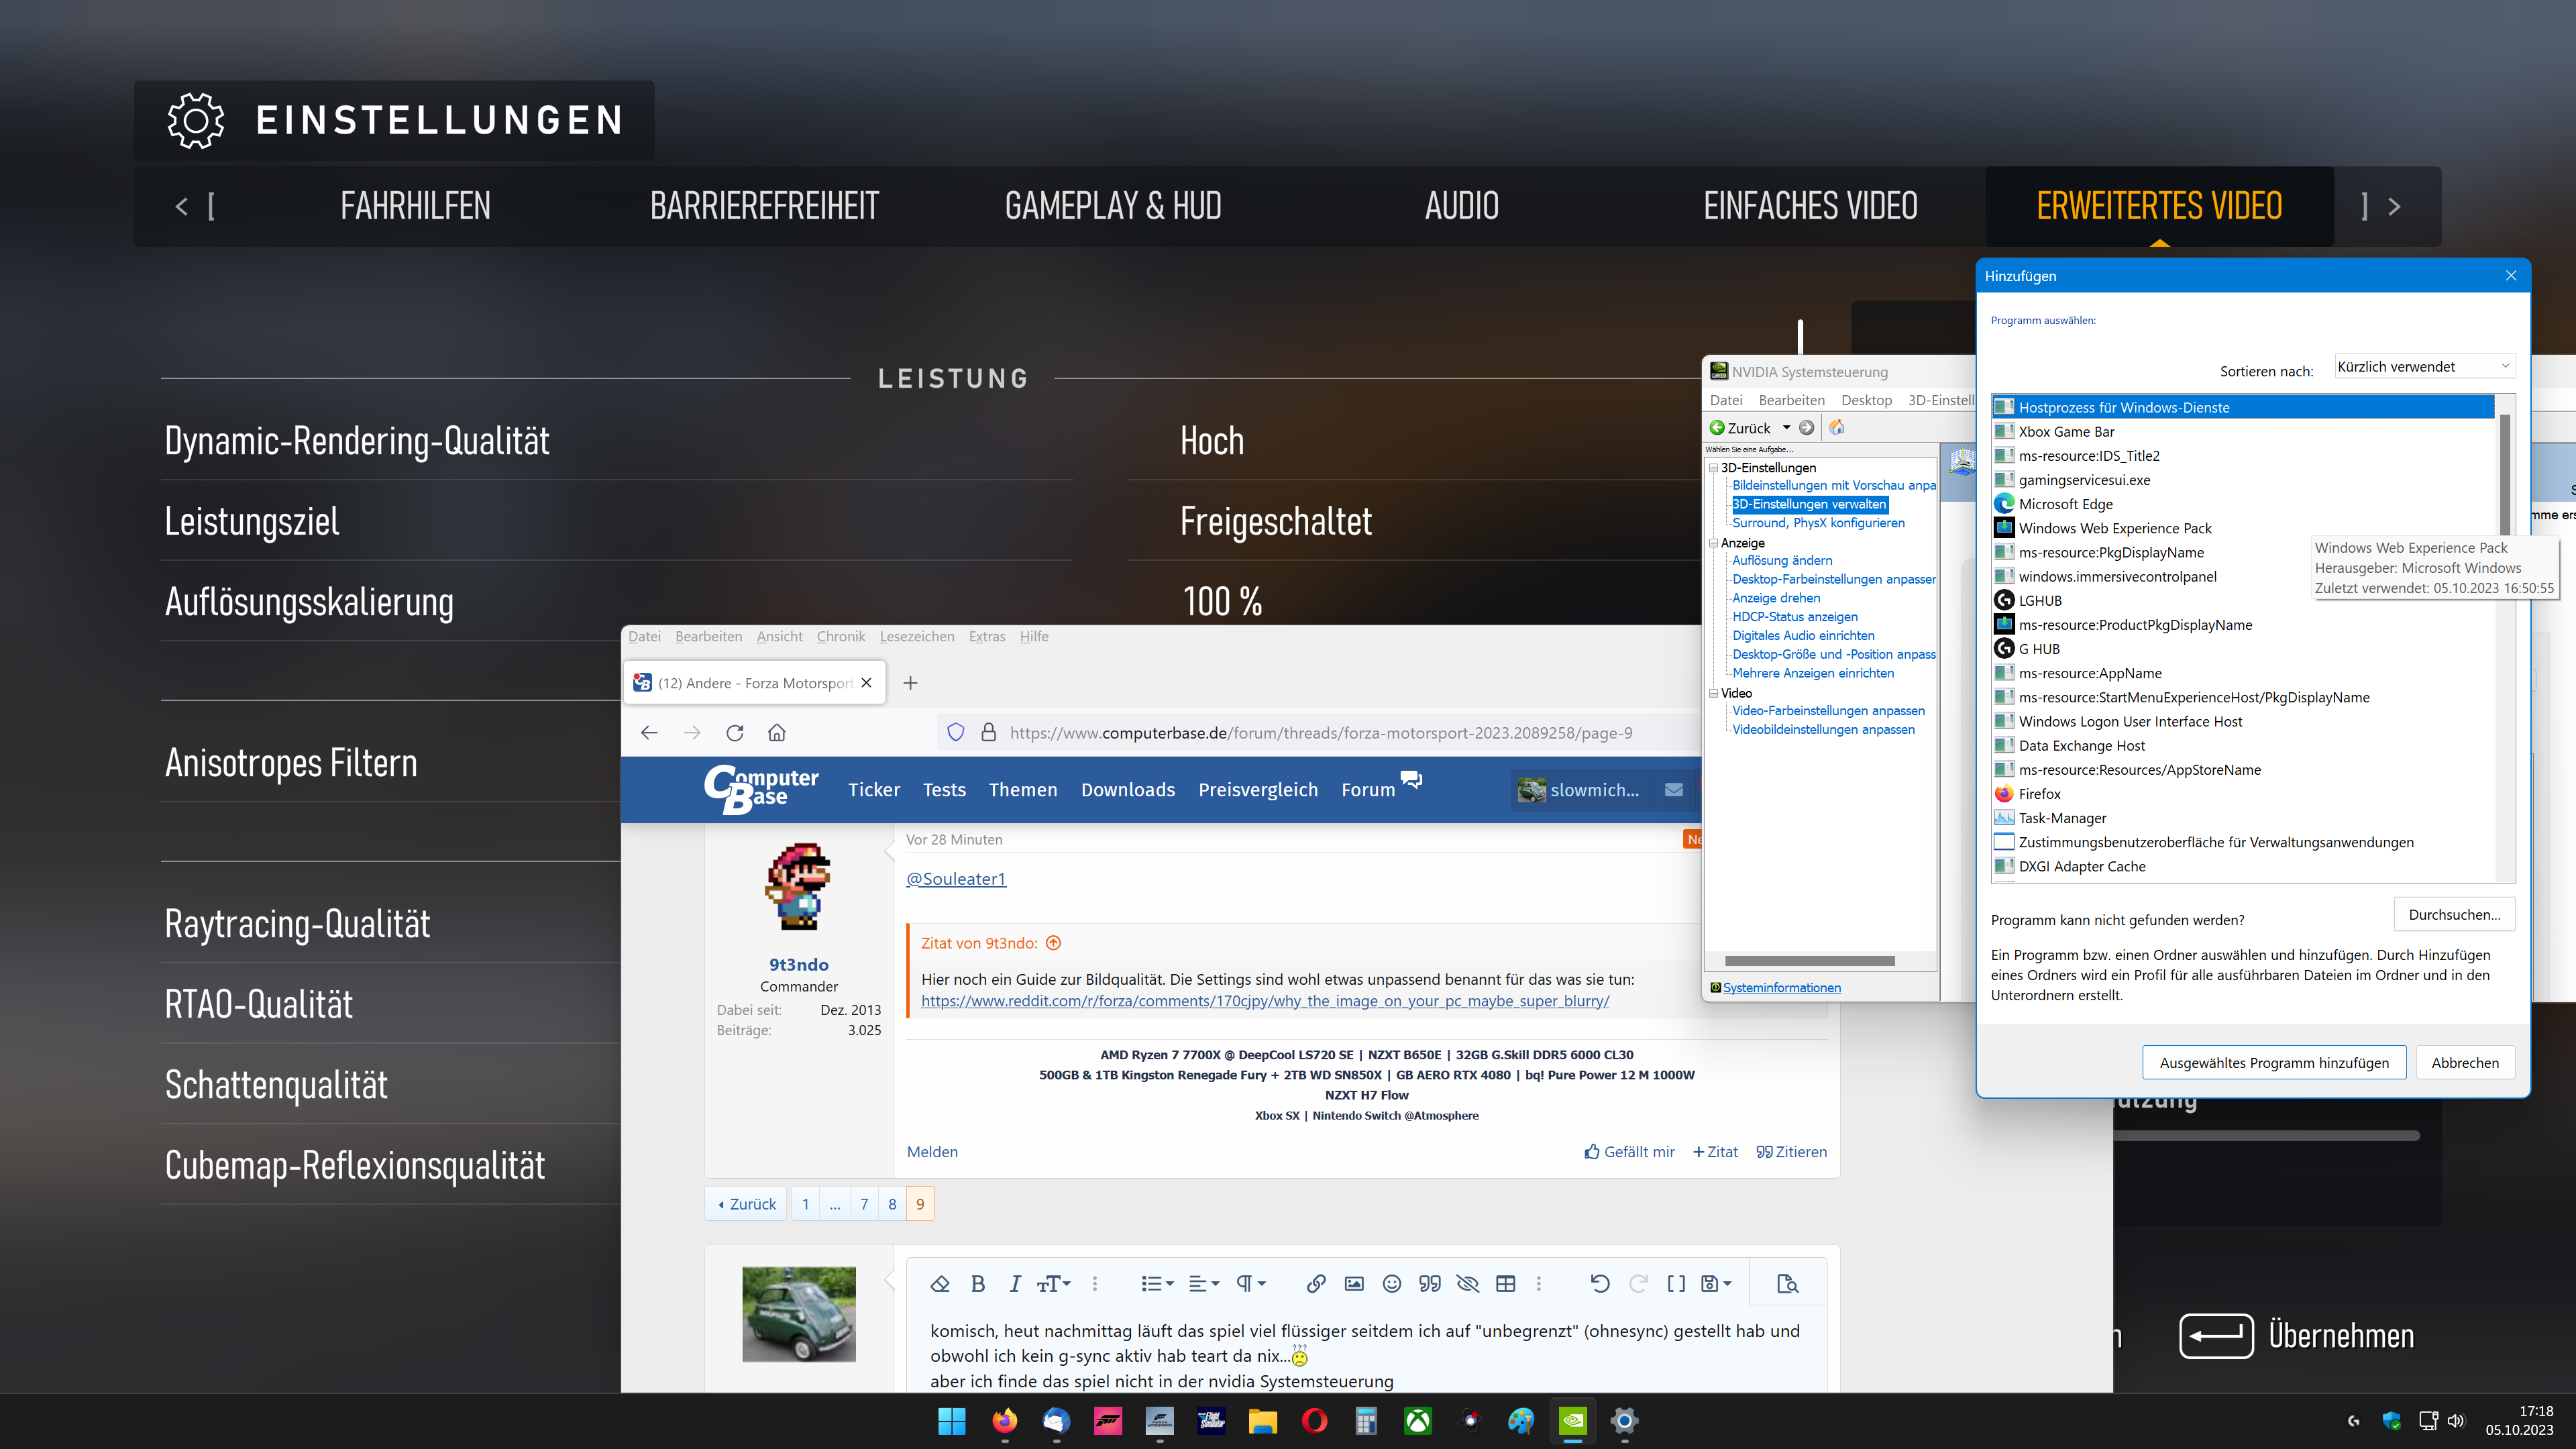2576x1449 pixels.
Task: Click the insert link icon in editor
Action: click(1316, 1284)
